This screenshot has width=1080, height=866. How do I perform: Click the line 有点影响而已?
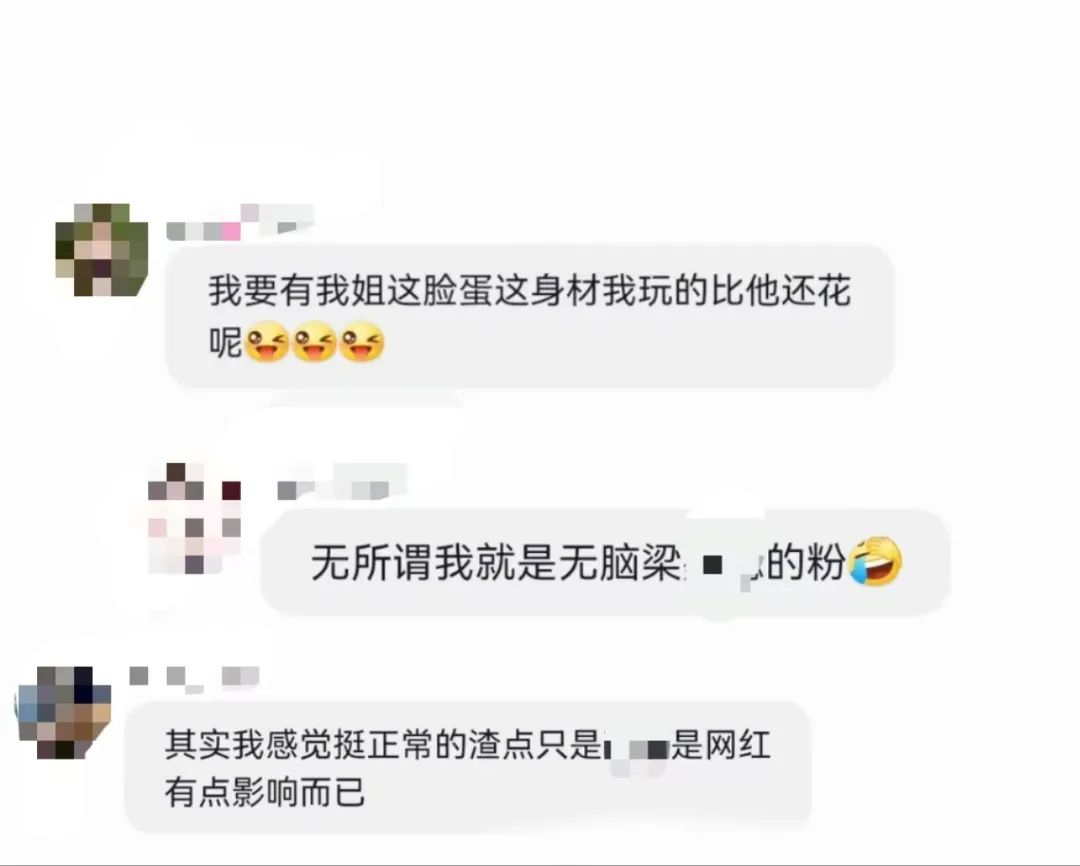point(264,792)
